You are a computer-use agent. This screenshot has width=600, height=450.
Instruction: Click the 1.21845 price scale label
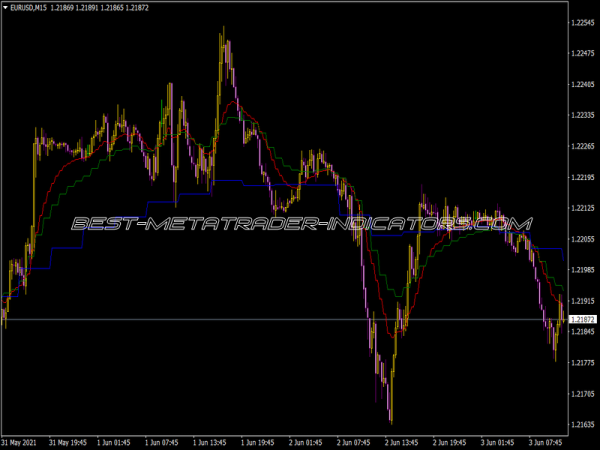coord(583,332)
